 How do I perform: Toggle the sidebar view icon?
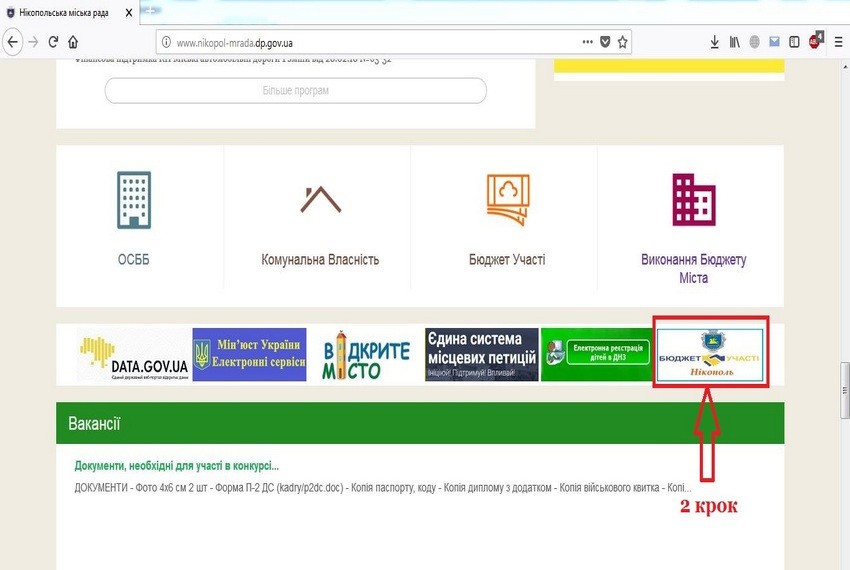794,42
